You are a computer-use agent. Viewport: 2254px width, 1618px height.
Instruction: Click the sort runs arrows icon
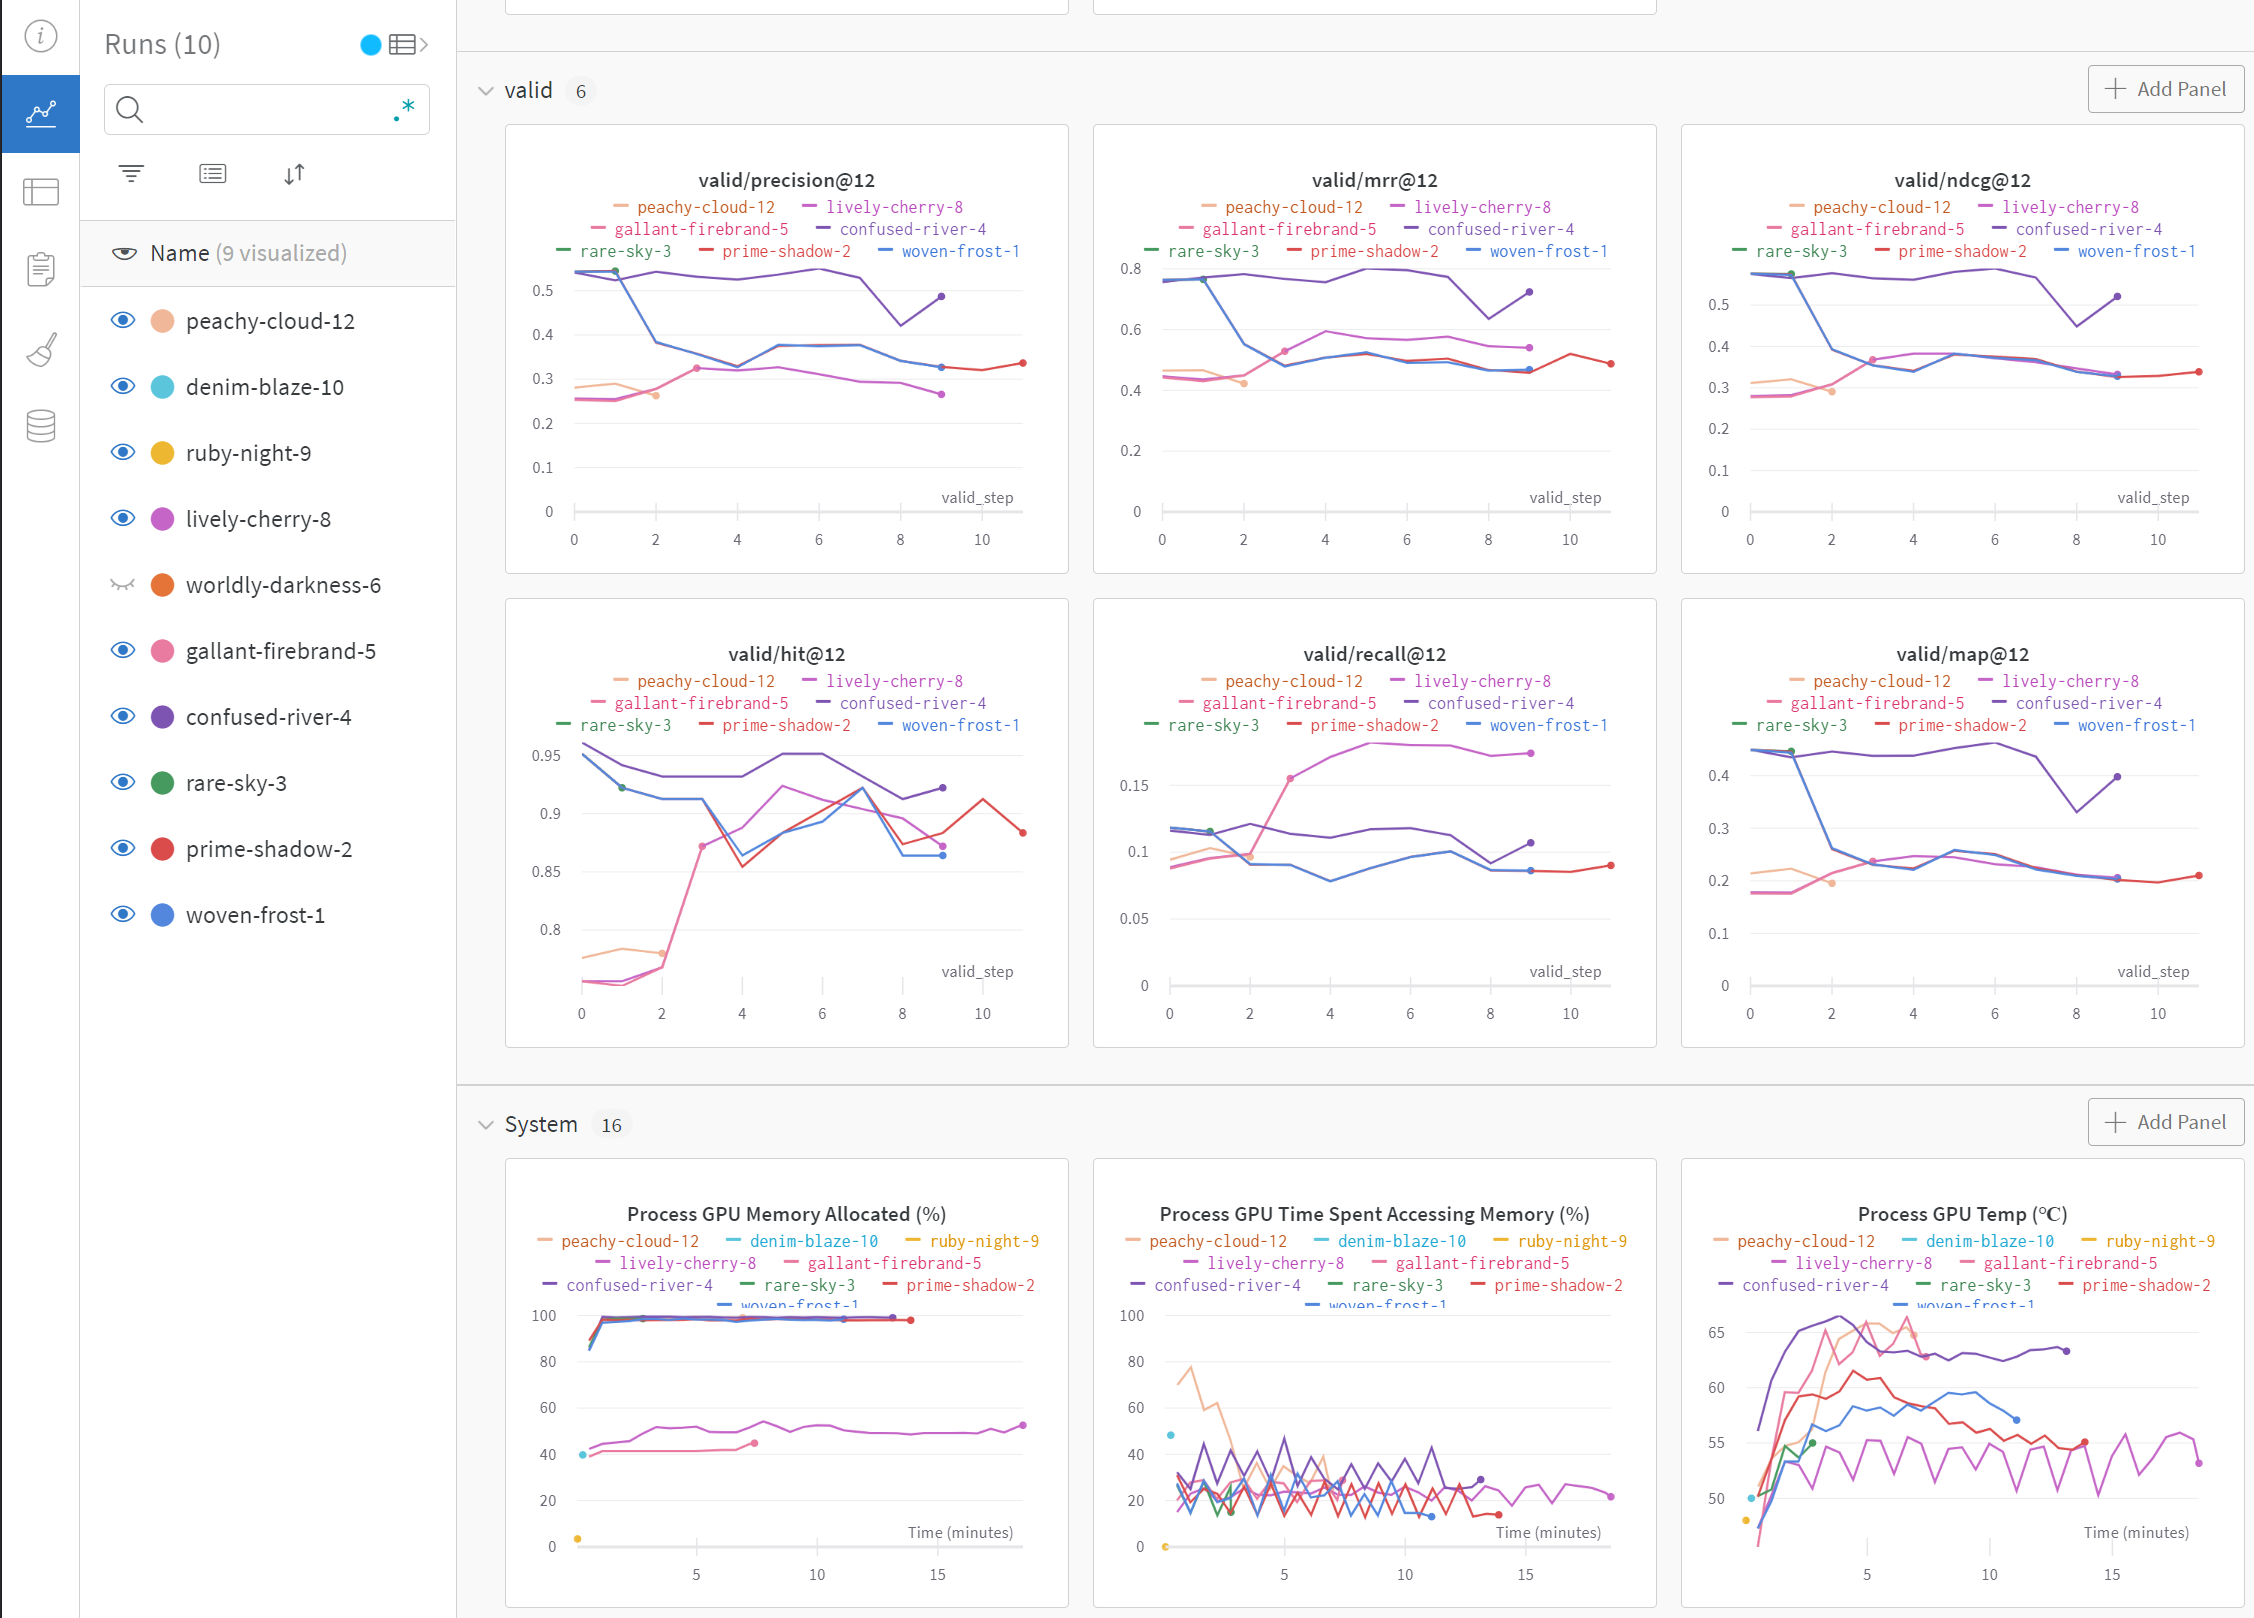294,174
